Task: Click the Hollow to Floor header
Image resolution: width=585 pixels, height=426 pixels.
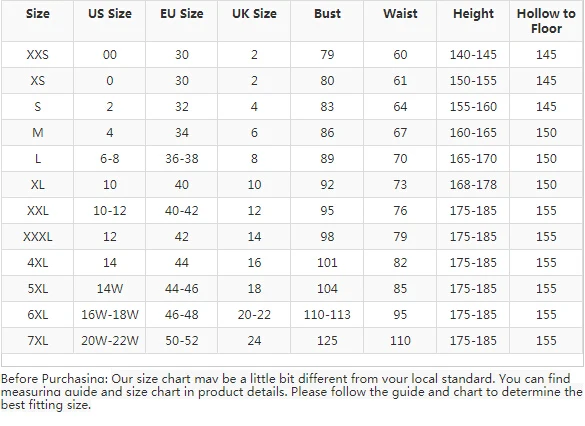Action: tap(546, 21)
